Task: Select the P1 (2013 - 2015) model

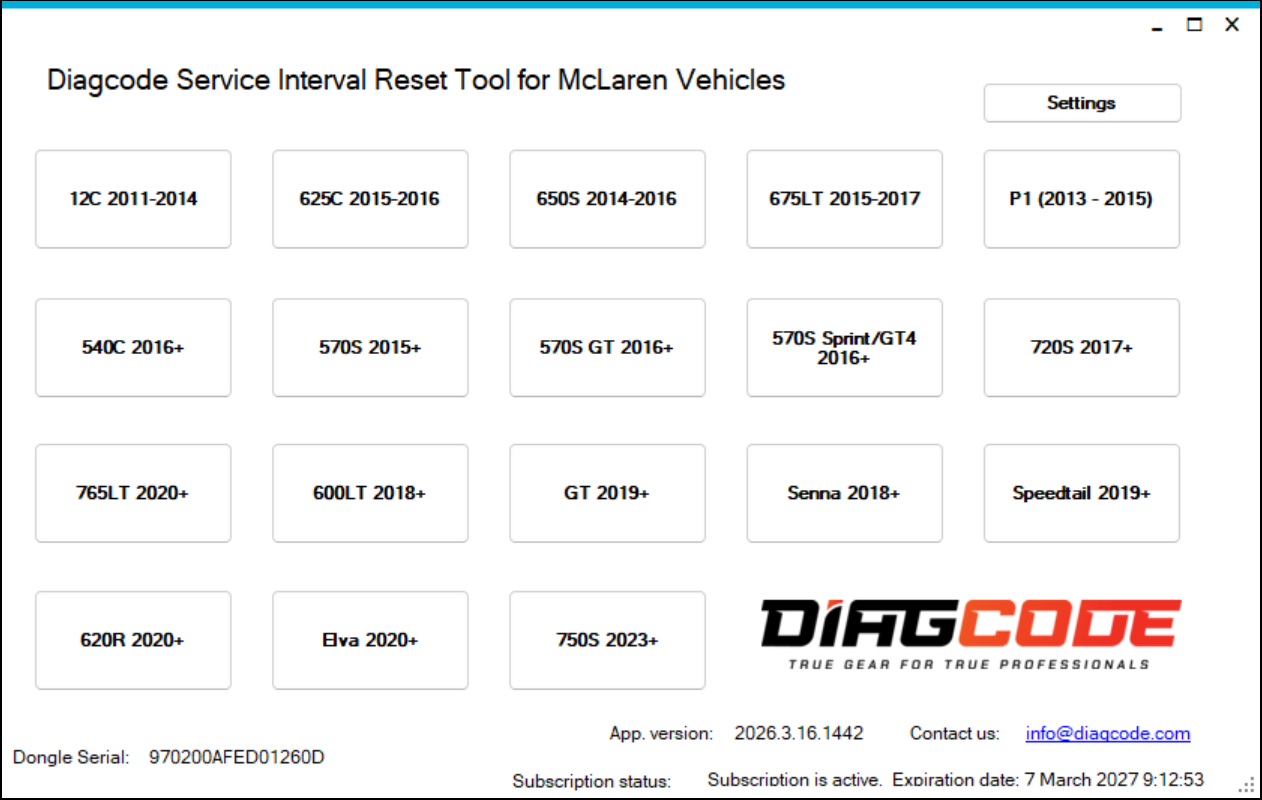Action: 1081,199
